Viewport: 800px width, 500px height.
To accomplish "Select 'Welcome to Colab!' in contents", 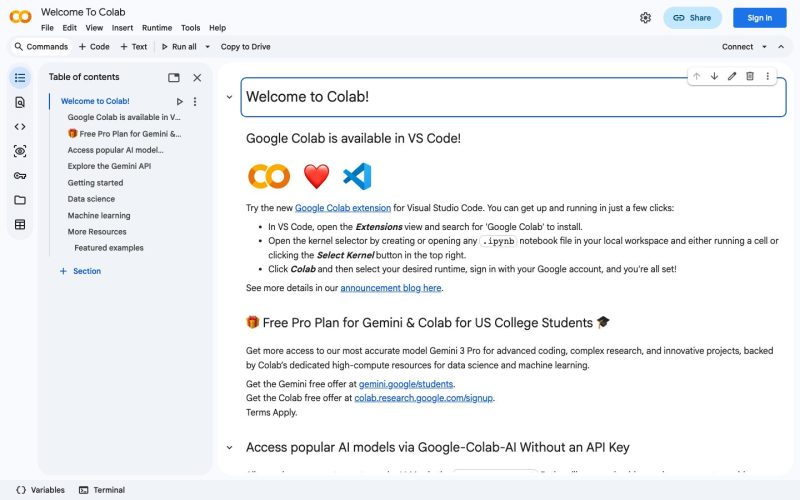I will [x=95, y=101].
